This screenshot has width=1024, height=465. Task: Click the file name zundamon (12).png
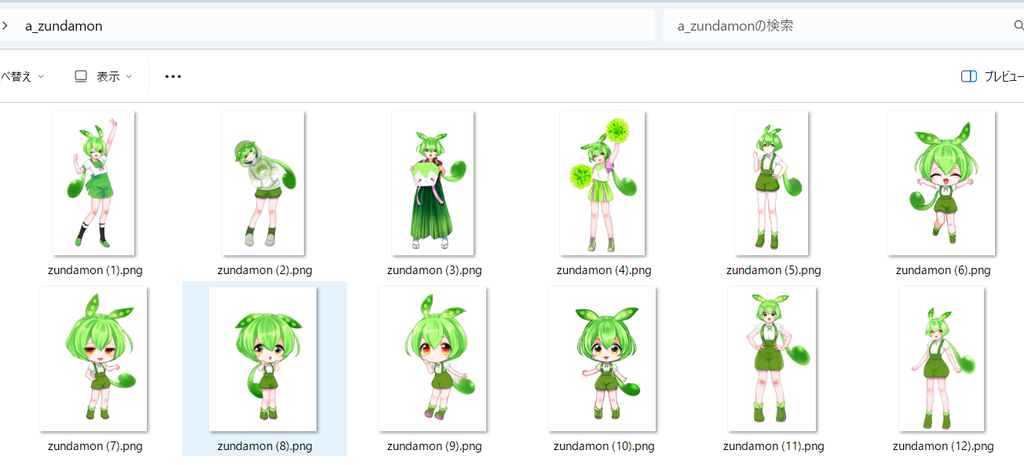click(943, 447)
